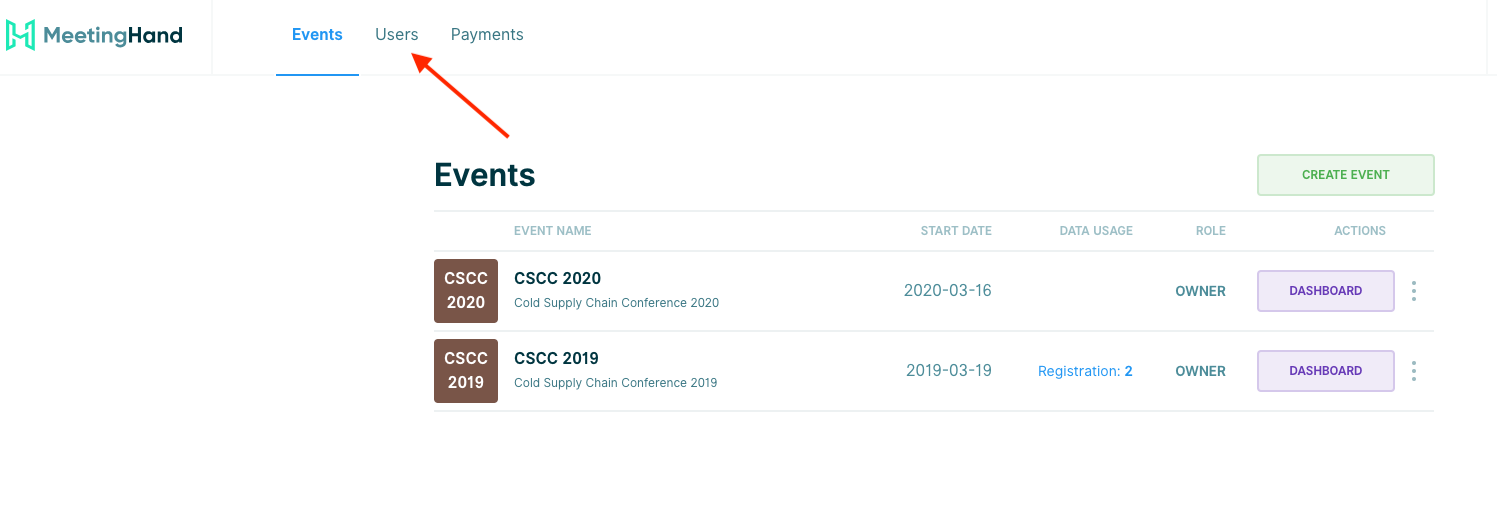
Task: Click the Registration: 2 data usage link
Action: point(1085,371)
